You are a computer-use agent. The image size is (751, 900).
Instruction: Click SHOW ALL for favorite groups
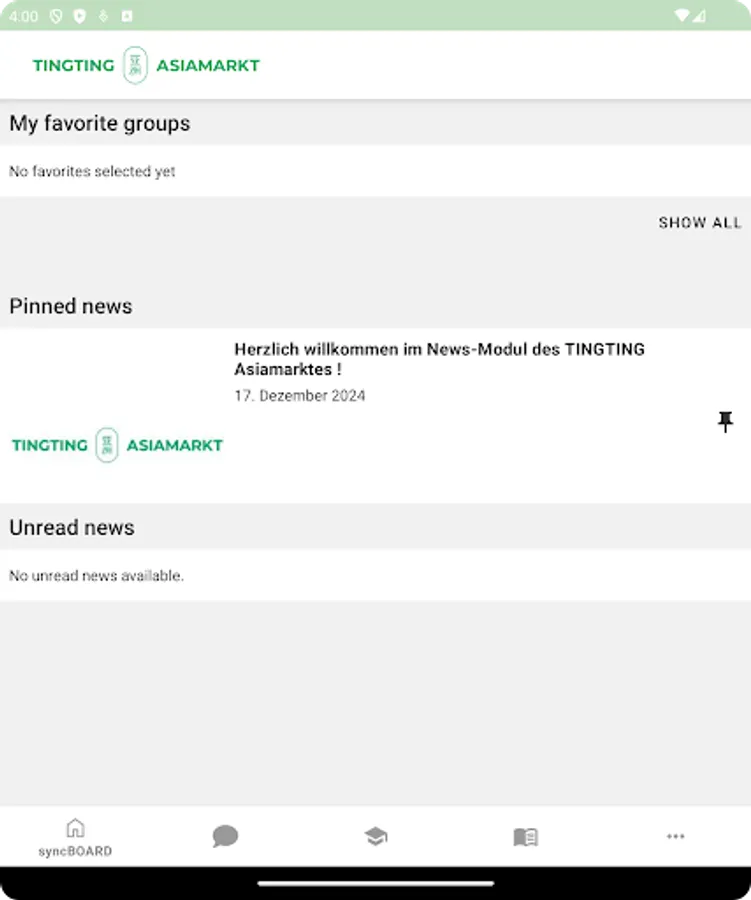(x=700, y=222)
